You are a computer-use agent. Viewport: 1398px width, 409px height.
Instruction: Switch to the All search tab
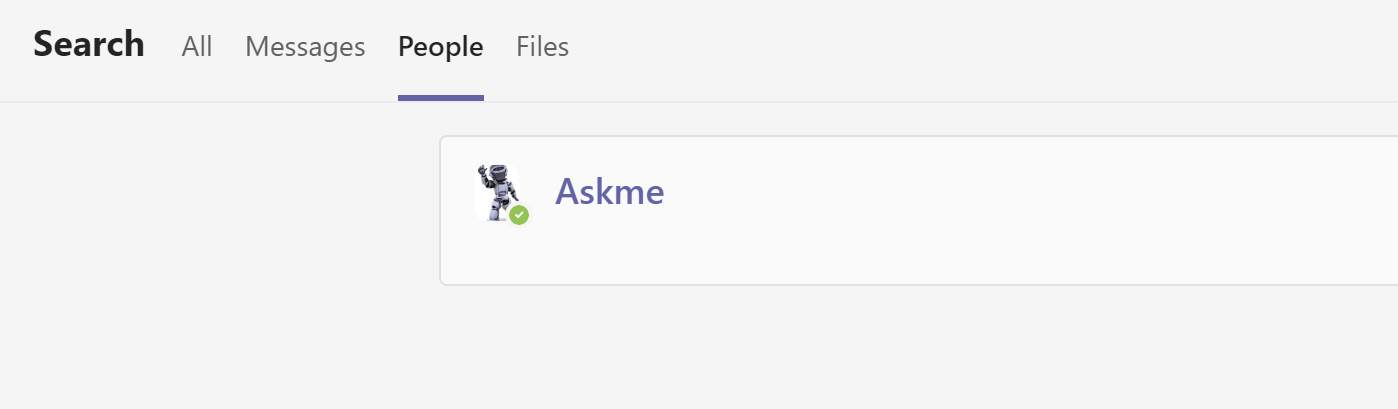pyautogui.click(x=197, y=46)
